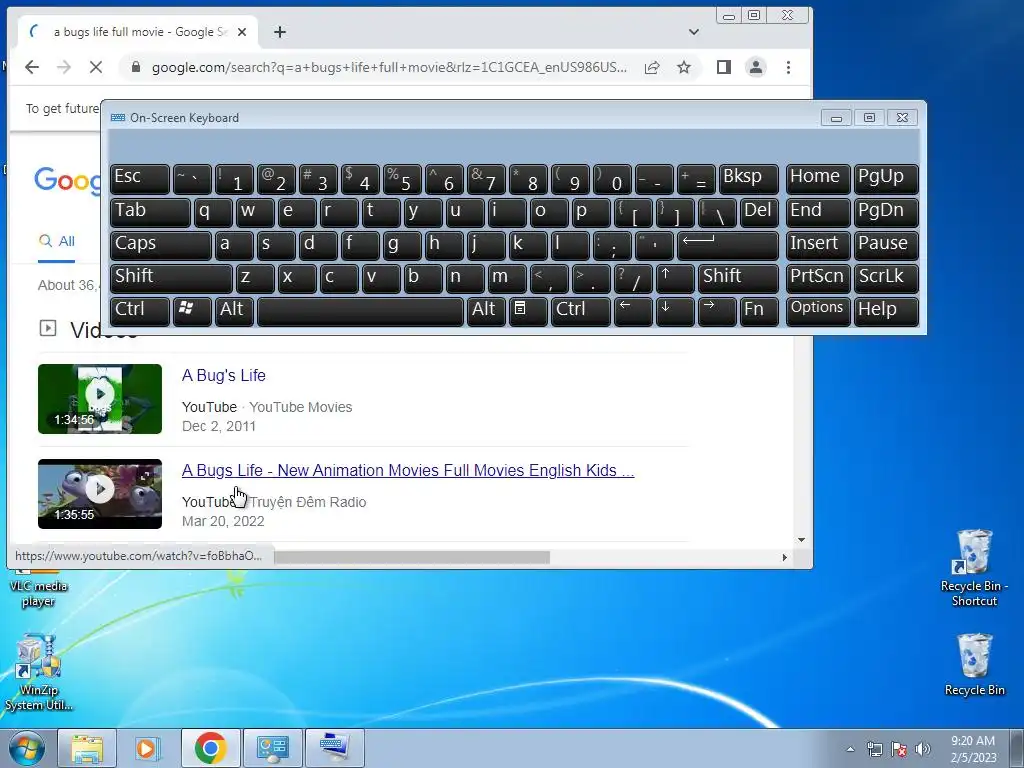Select the Recycle Bin desktop icon

pyautogui.click(x=974, y=665)
